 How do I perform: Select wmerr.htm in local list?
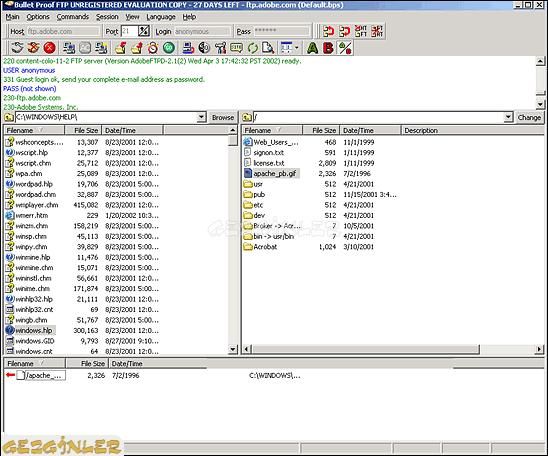click(27, 215)
